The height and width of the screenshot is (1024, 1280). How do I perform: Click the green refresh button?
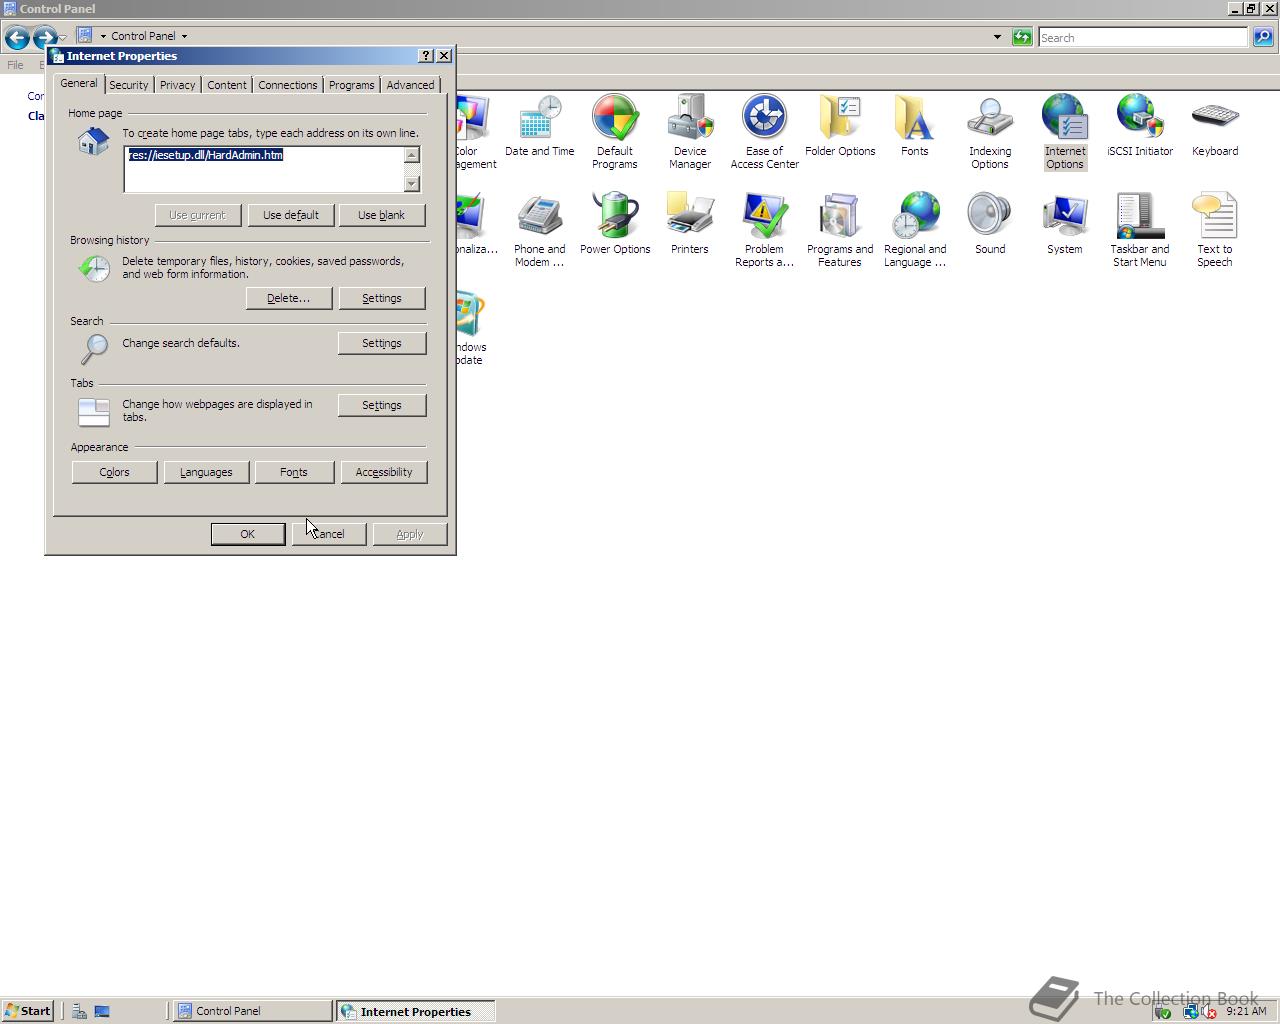click(1022, 37)
